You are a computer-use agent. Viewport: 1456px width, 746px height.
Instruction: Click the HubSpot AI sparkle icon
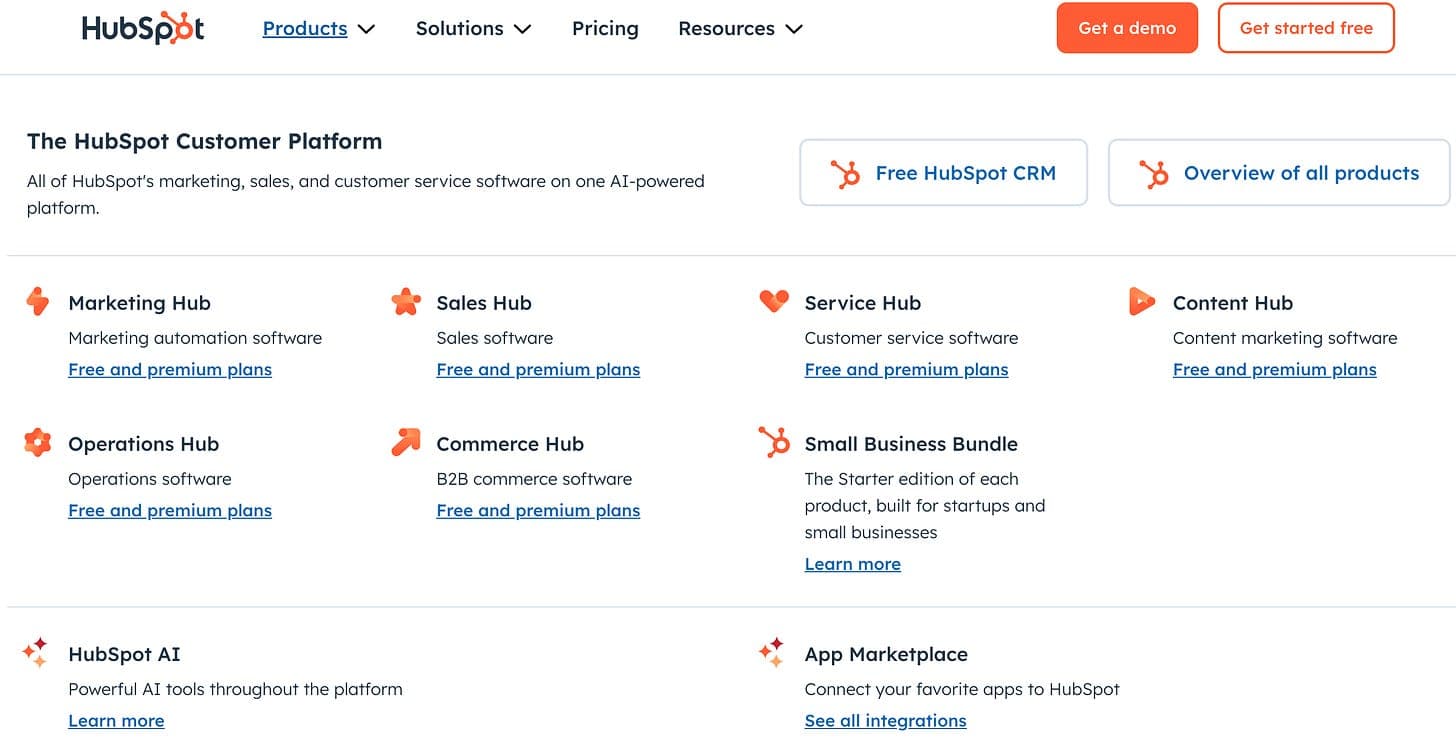[x=36, y=652]
